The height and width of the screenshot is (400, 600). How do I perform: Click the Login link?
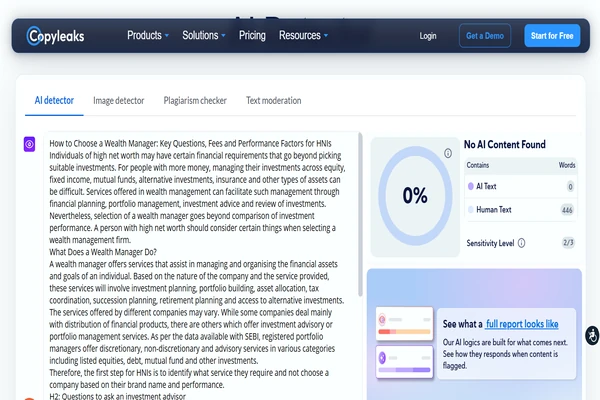(427, 36)
